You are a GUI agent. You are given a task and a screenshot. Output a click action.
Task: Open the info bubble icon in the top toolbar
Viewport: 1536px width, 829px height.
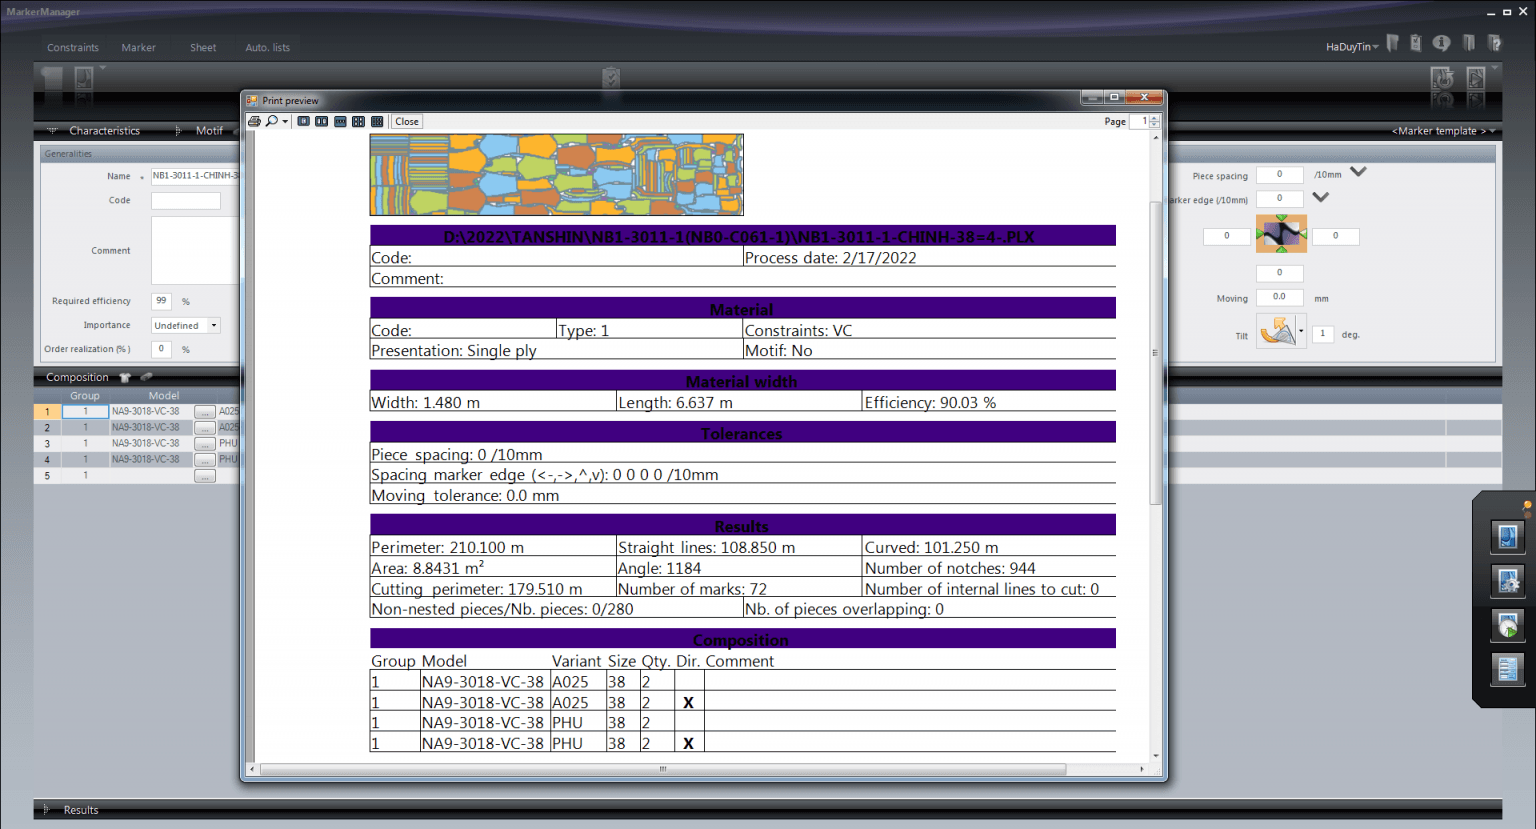click(x=1441, y=43)
